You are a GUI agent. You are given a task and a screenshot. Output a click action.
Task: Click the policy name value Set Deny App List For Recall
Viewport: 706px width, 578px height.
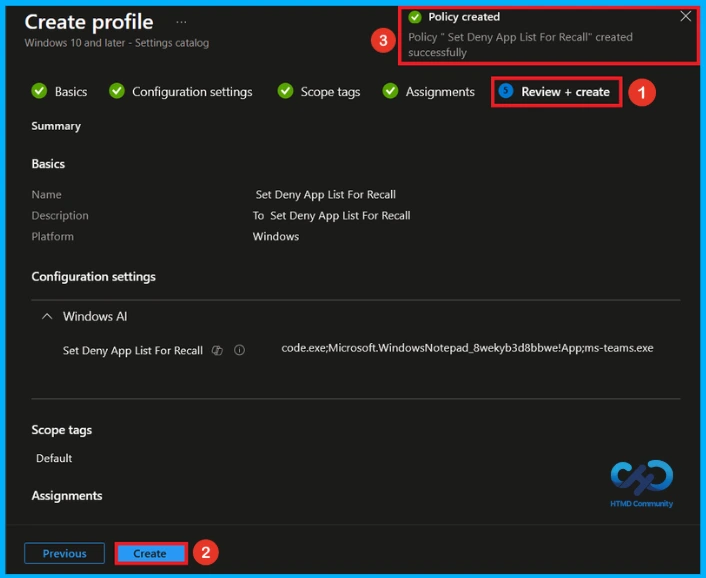coord(326,194)
